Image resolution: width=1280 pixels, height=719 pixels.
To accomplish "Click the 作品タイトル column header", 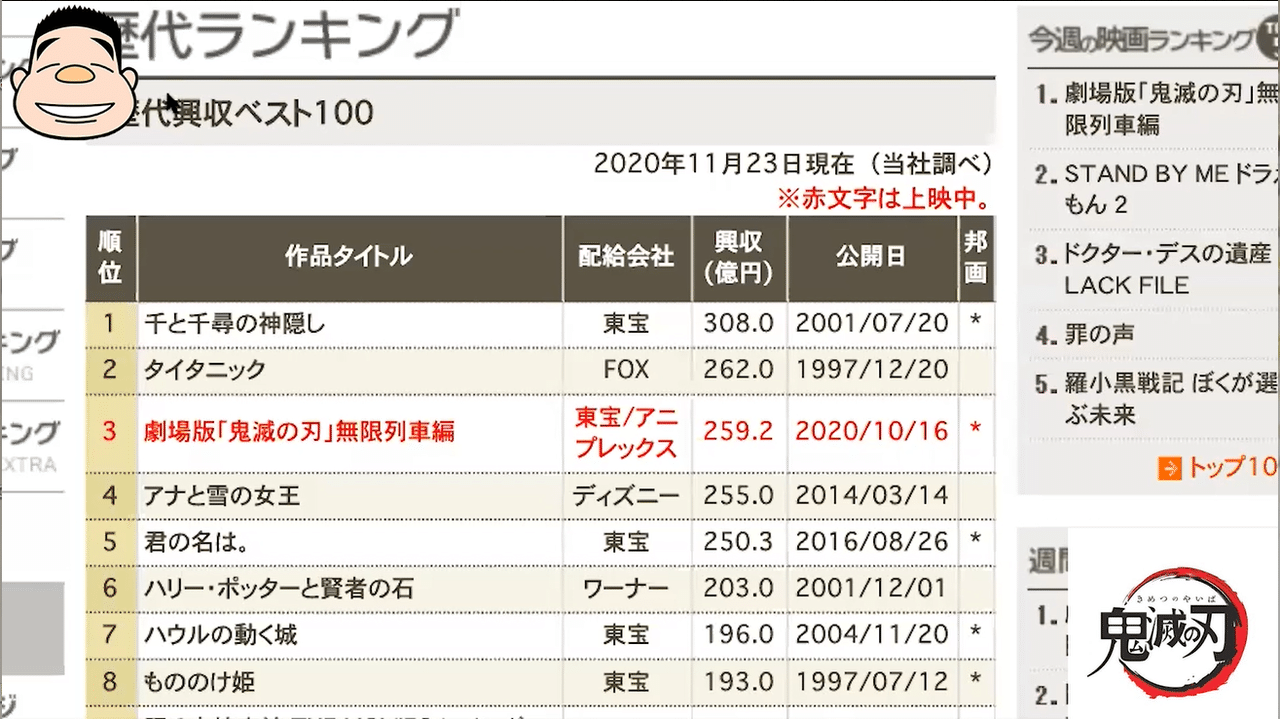I will click(348, 257).
